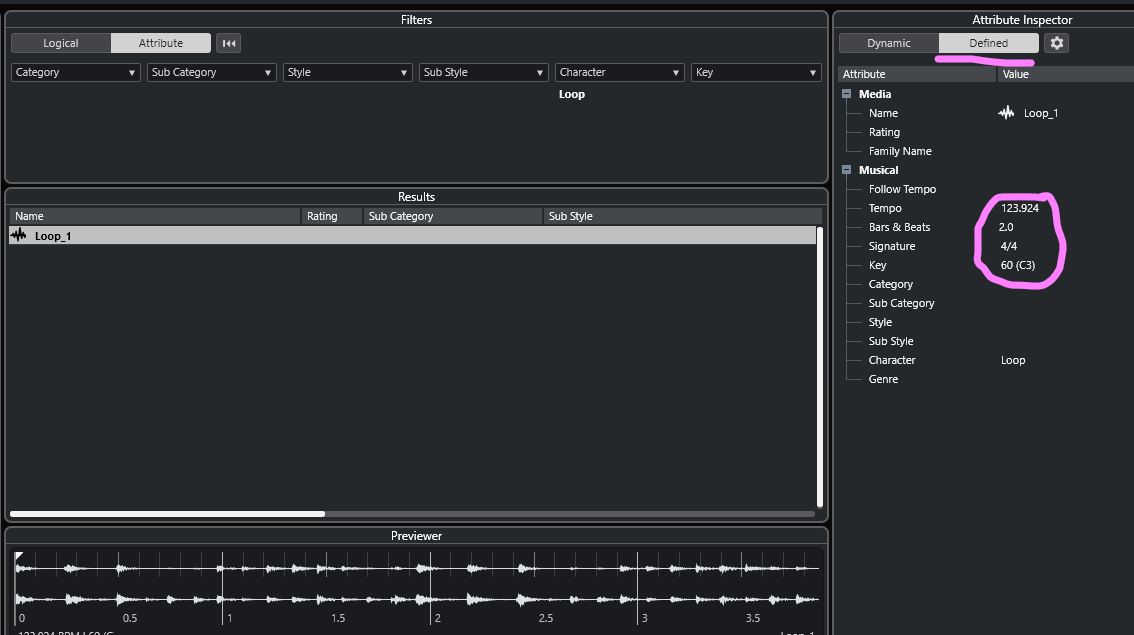1134x635 pixels.
Task: Switch filters to Logical mode
Action: click(61, 43)
